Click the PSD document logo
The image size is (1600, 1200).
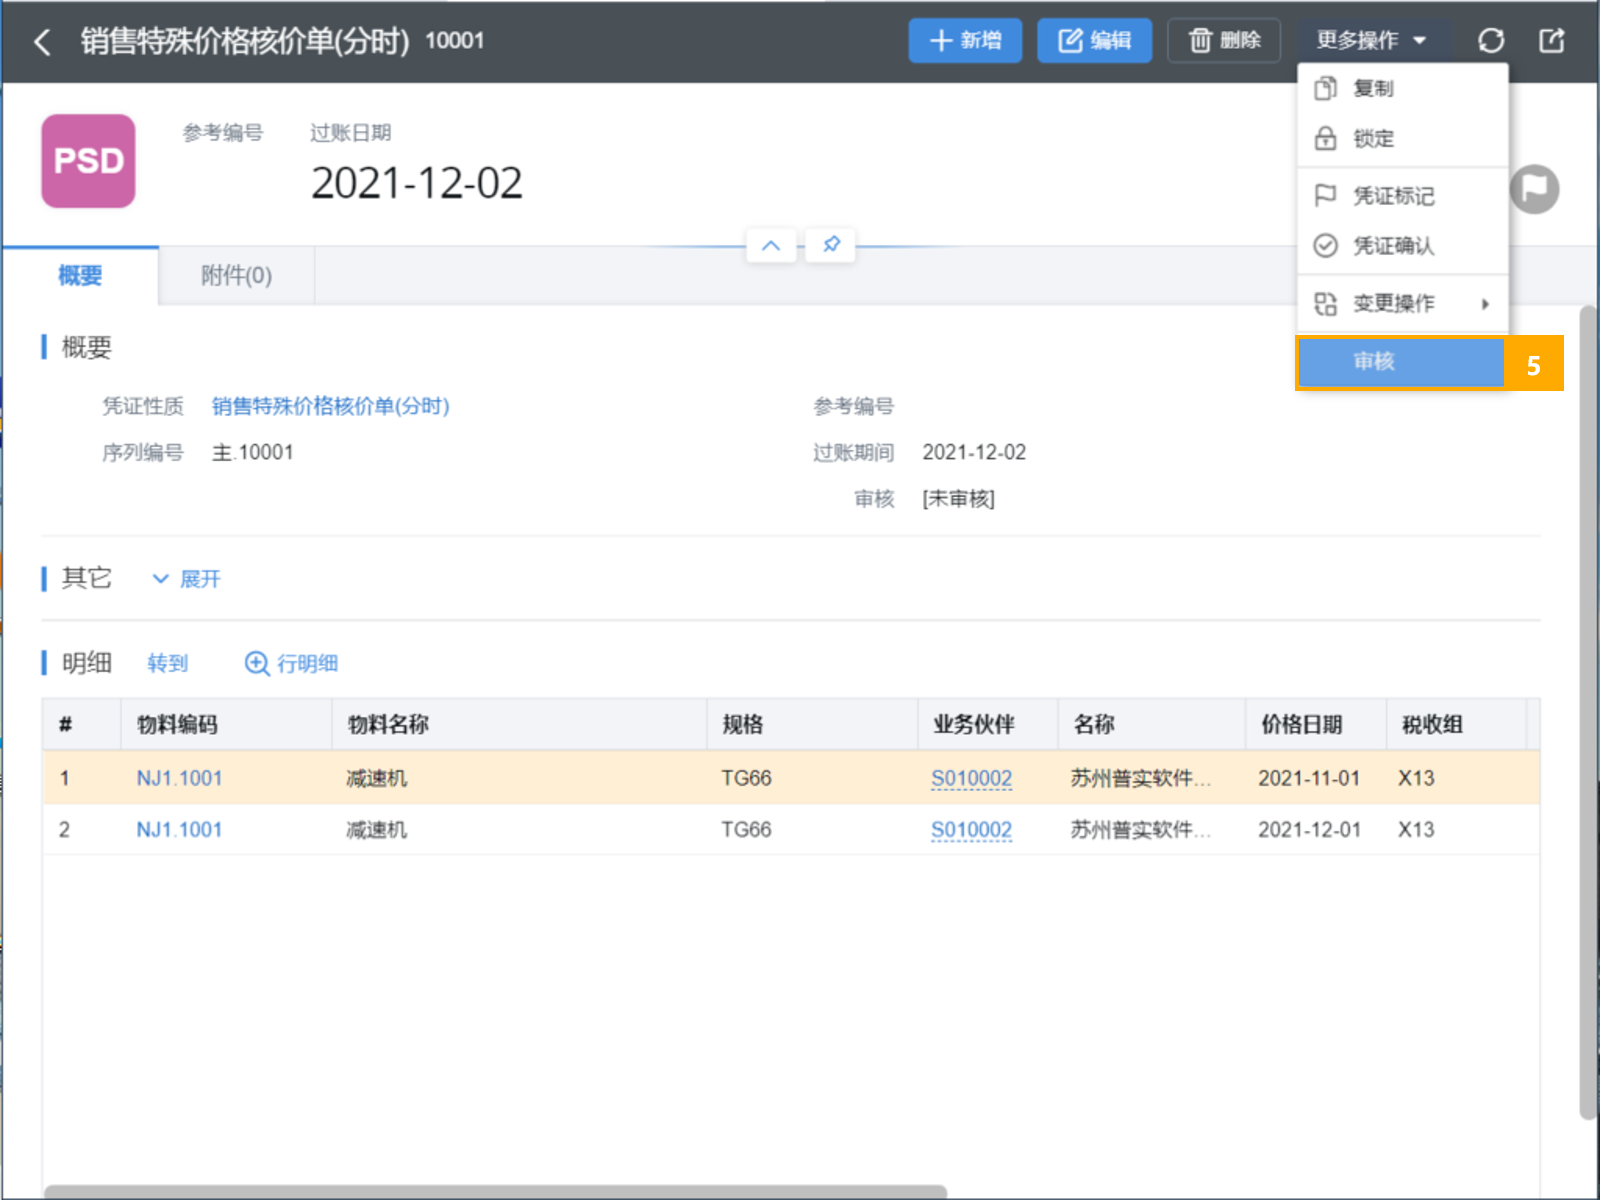click(x=88, y=161)
